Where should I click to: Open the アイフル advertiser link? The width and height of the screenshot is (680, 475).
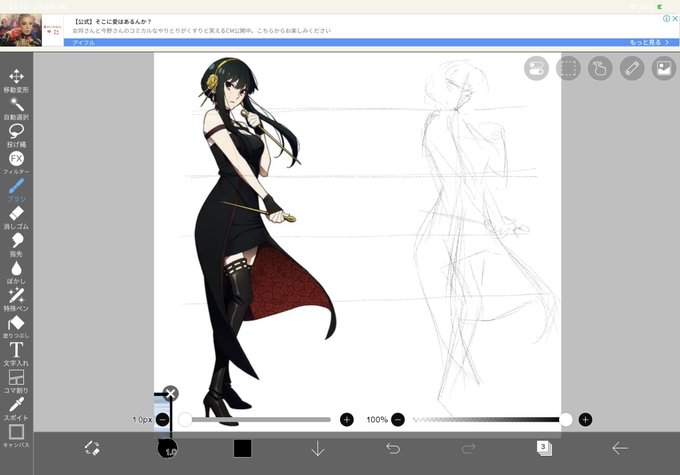83,43
